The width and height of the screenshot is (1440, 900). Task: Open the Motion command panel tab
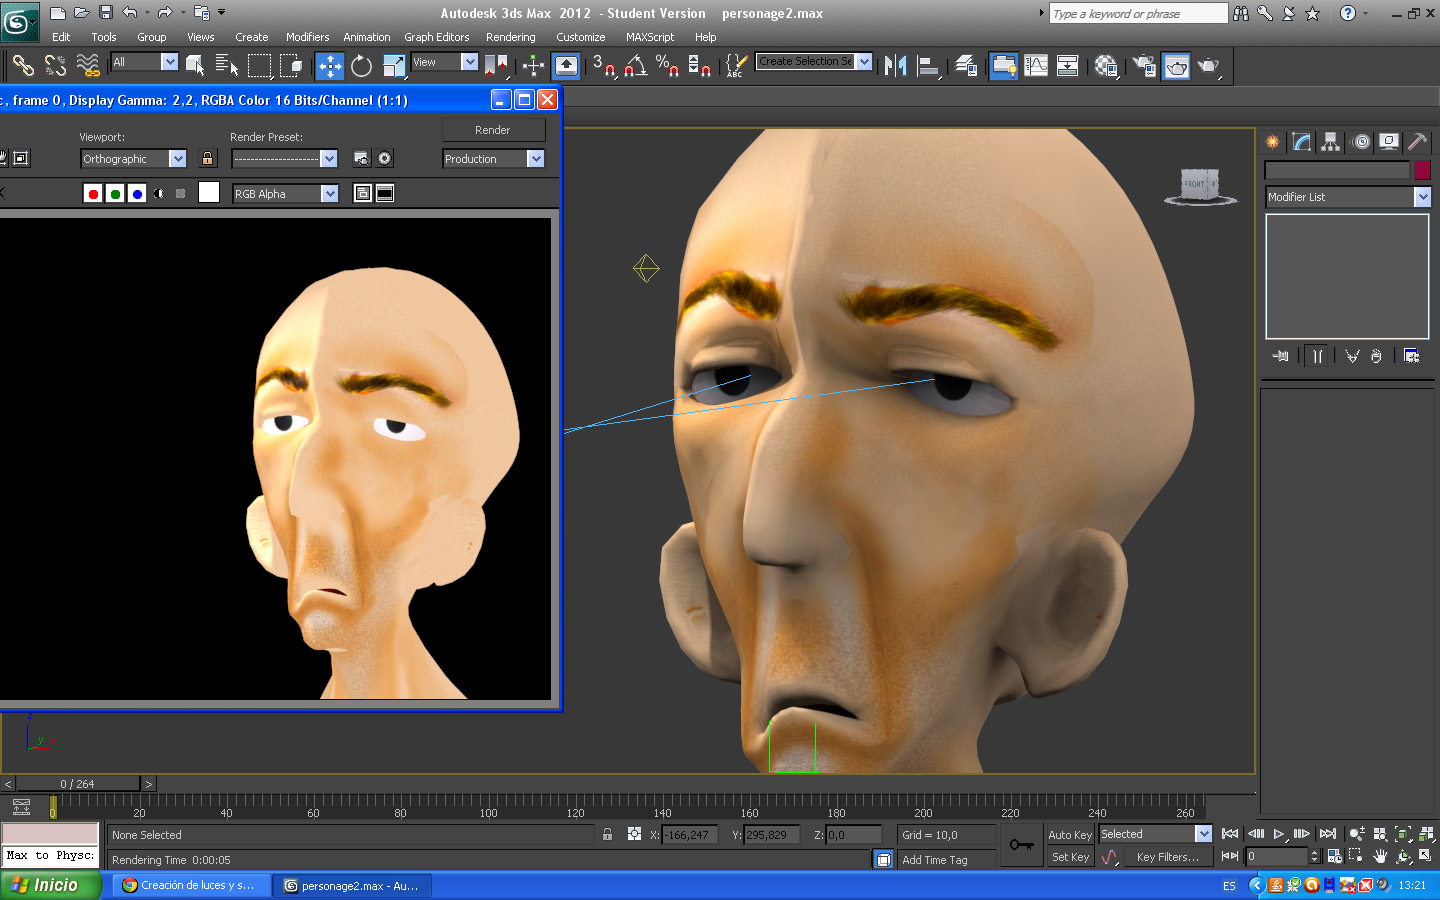click(1361, 142)
